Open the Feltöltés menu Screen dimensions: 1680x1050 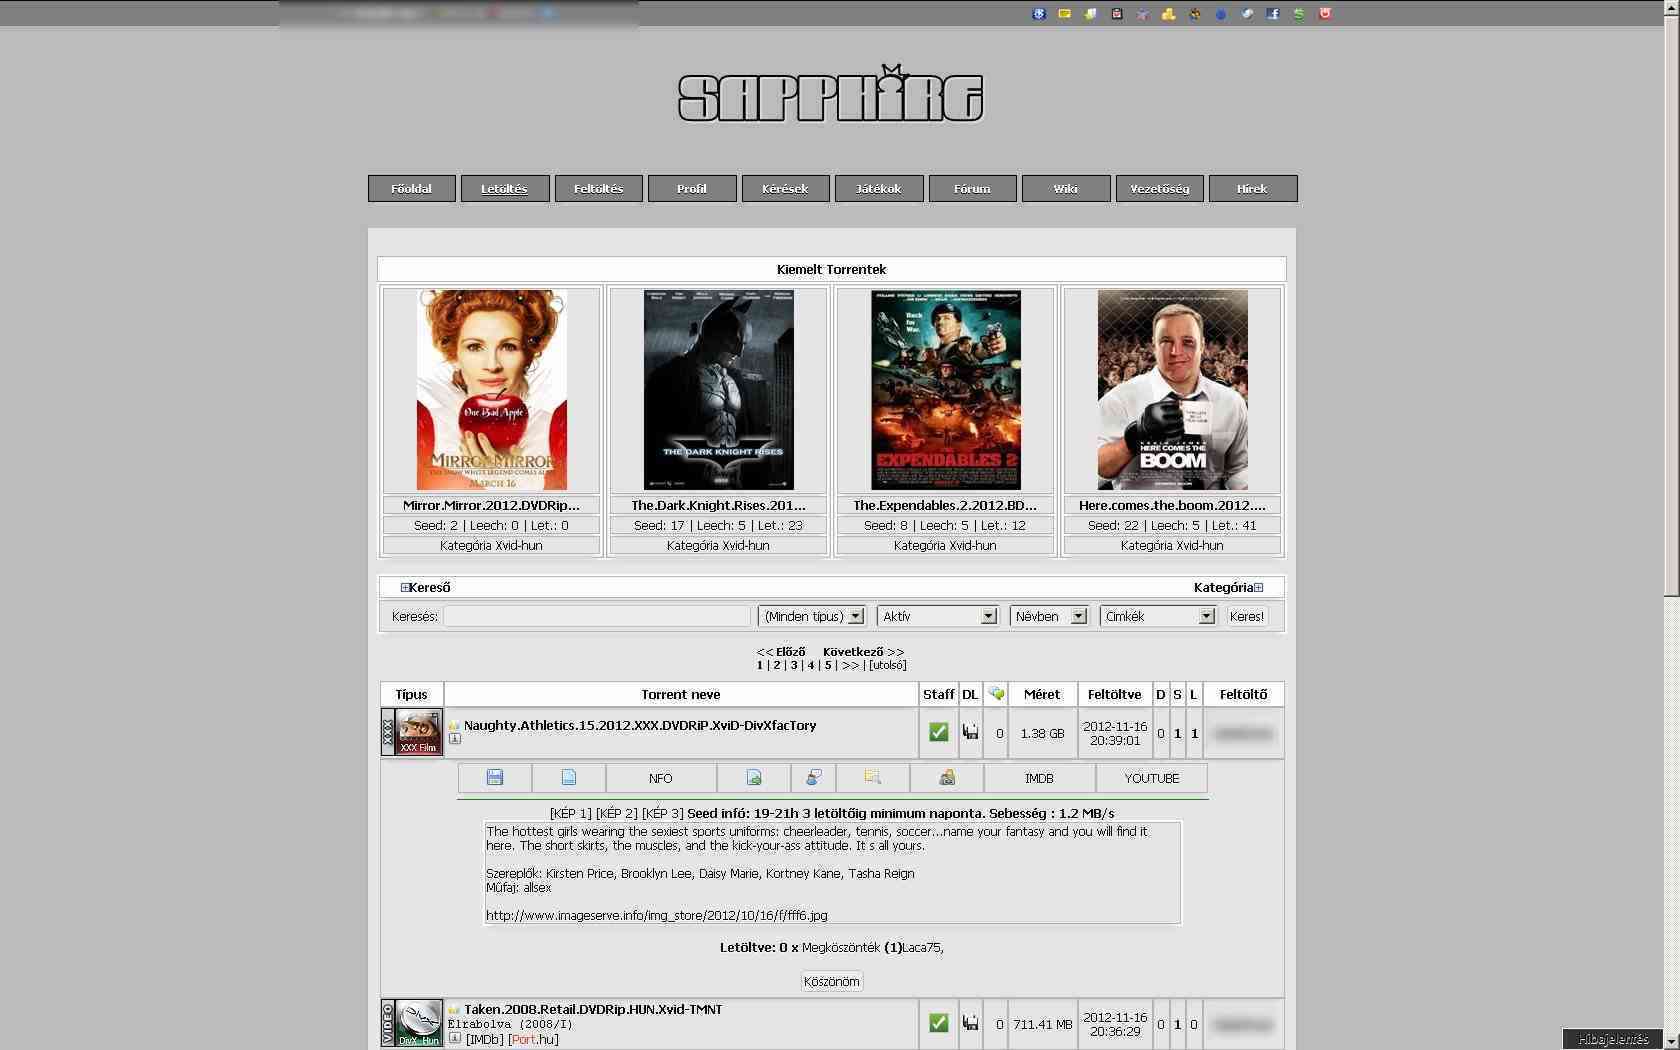pos(598,189)
